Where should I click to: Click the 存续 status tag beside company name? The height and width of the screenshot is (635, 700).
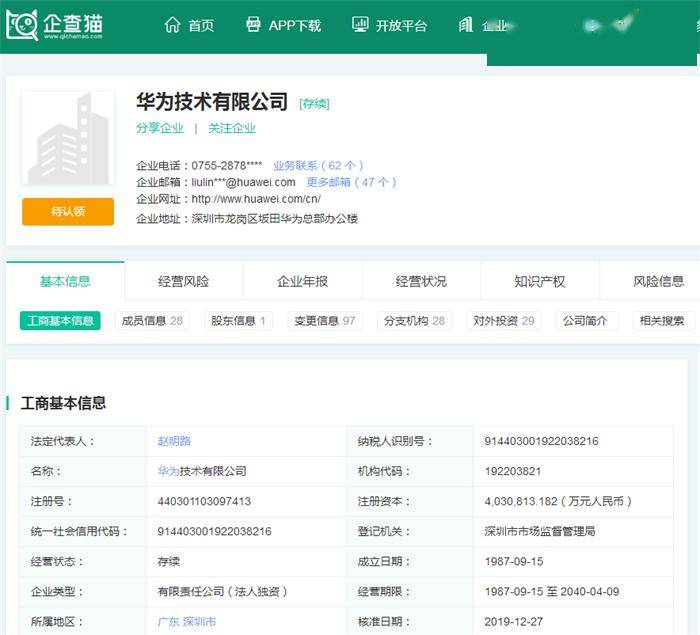(x=314, y=104)
